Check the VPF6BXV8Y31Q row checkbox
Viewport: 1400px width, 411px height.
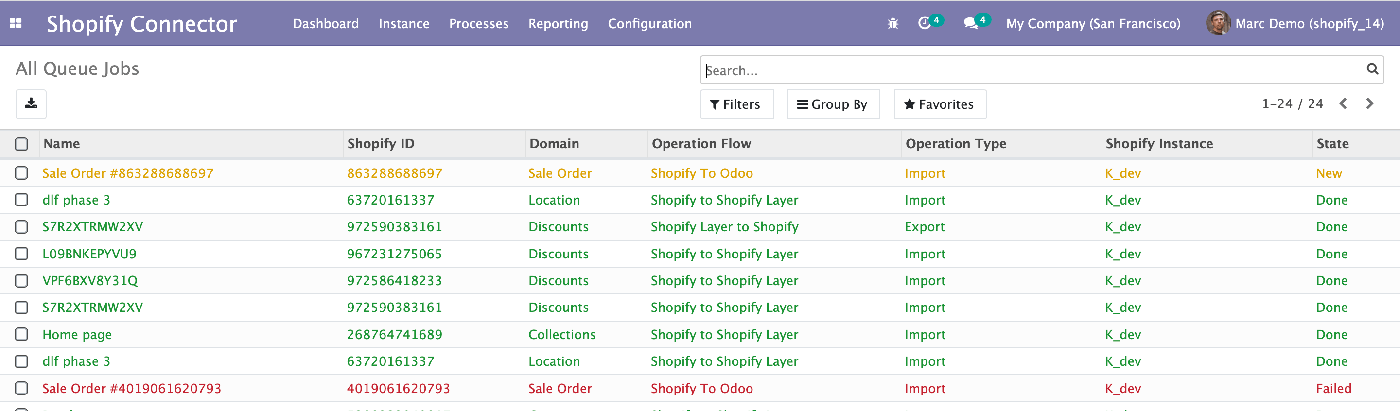21,281
